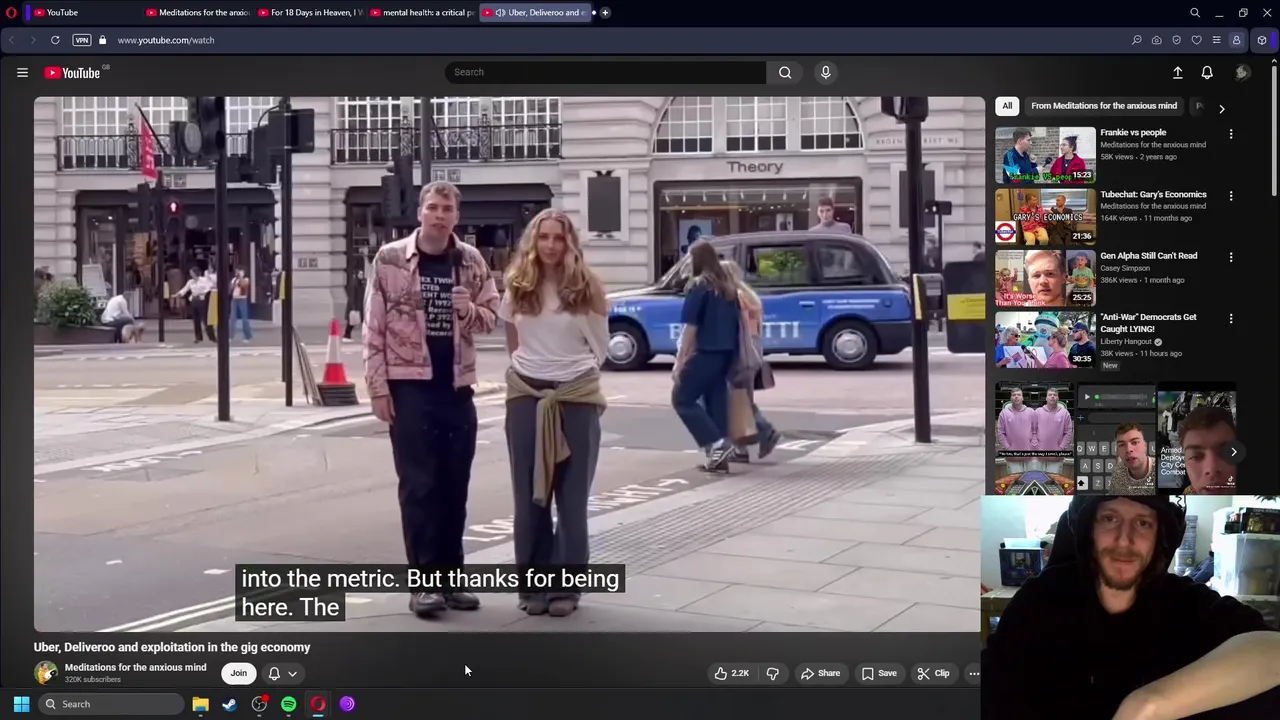The width and height of the screenshot is (1280, 720).
Task: Submit search with magnifier button
Action: tap(785, 72)
